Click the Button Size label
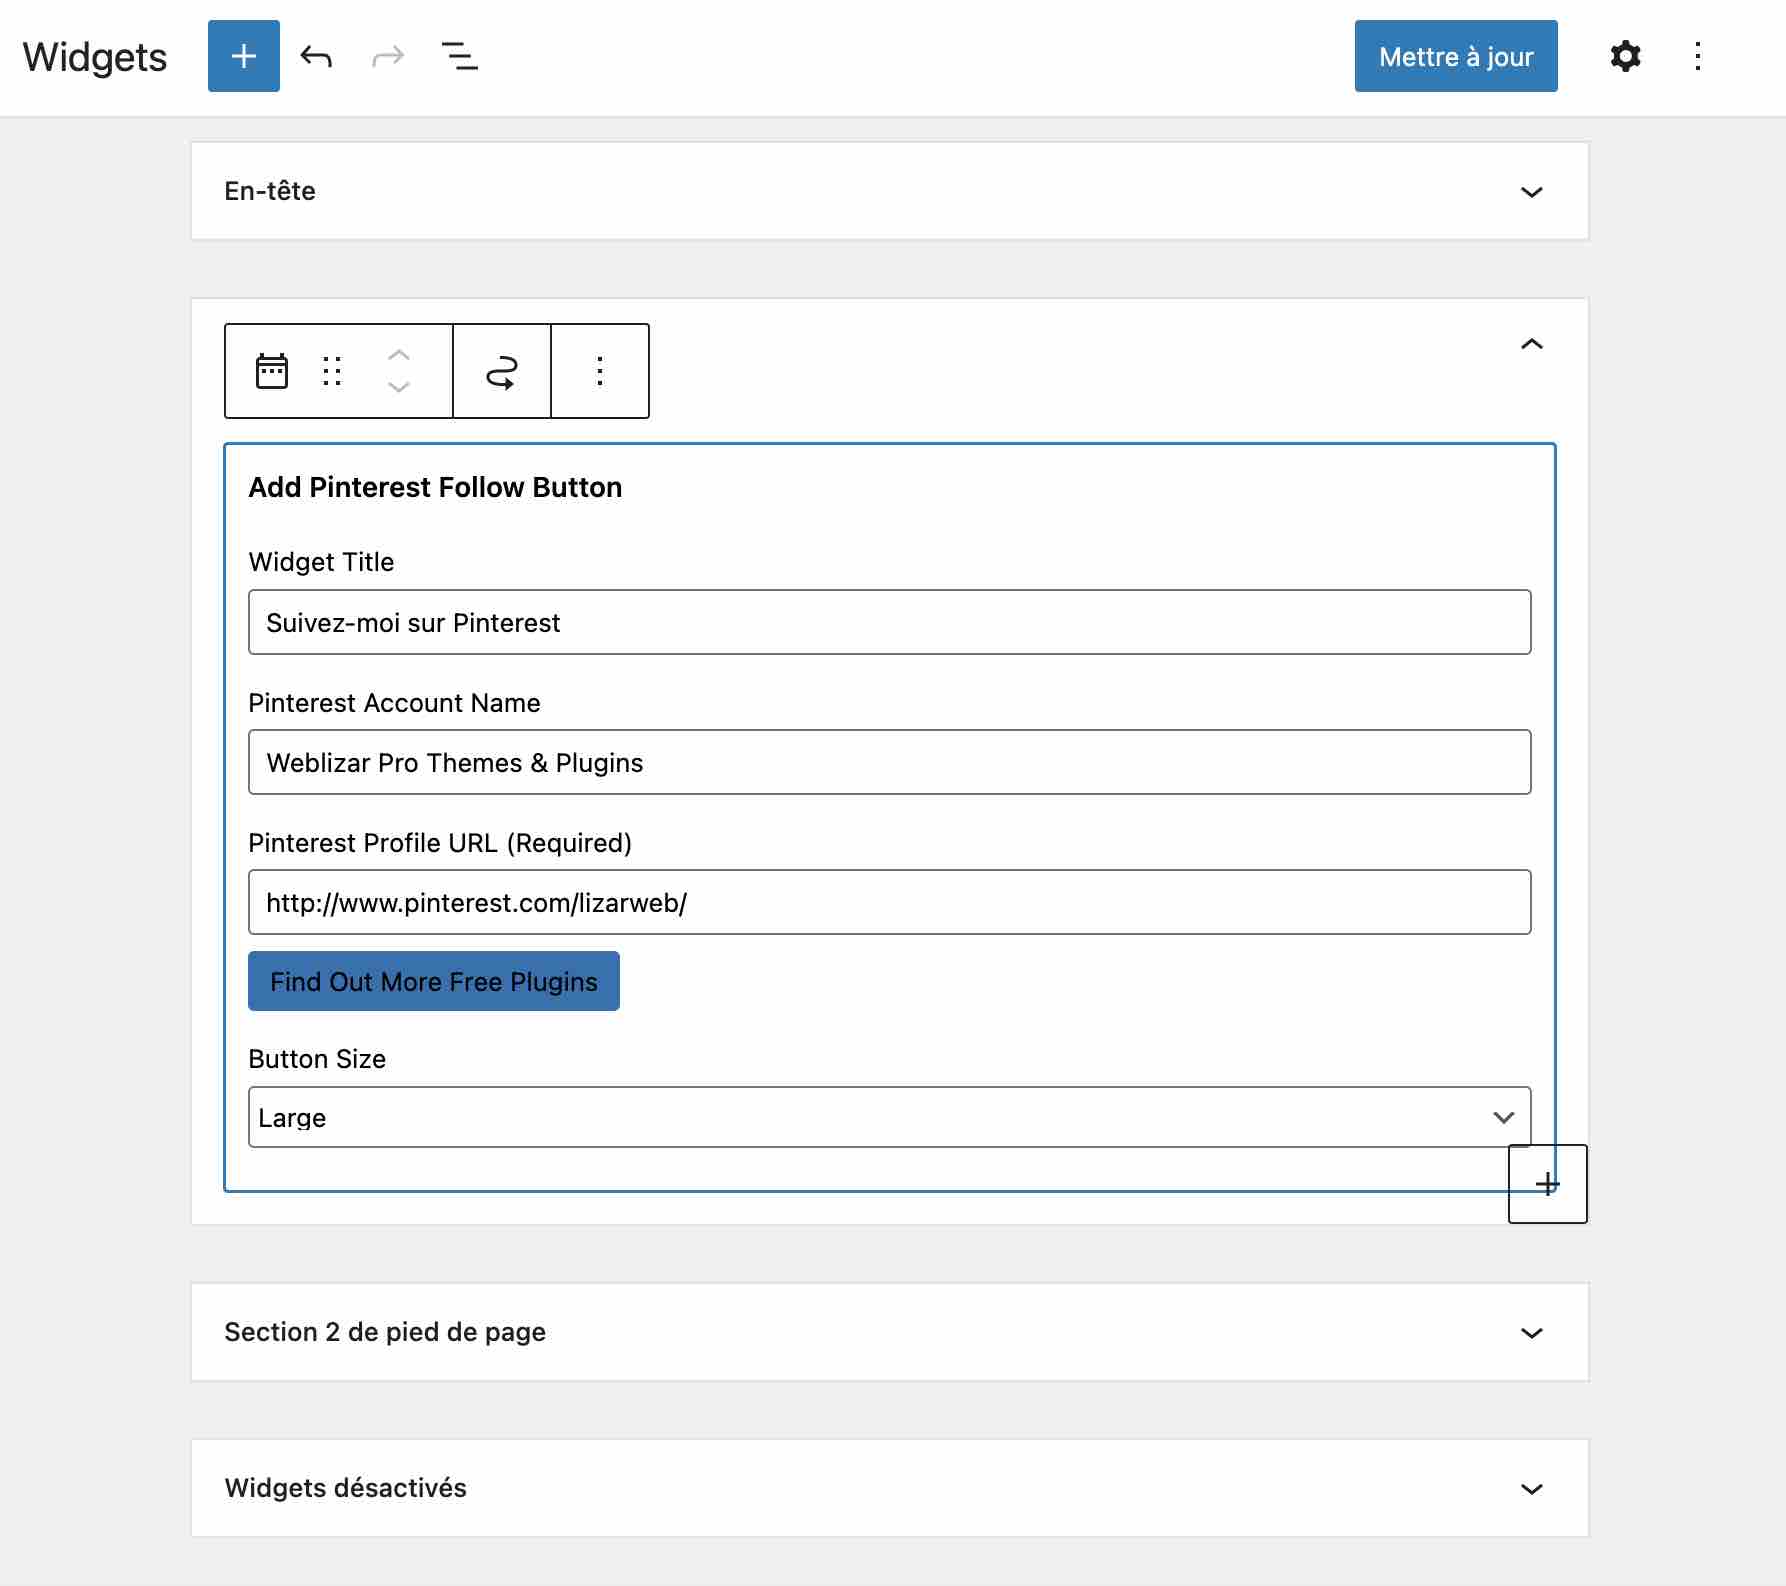This screenshot has width=1786, height=1586. tap(317, 1059)
